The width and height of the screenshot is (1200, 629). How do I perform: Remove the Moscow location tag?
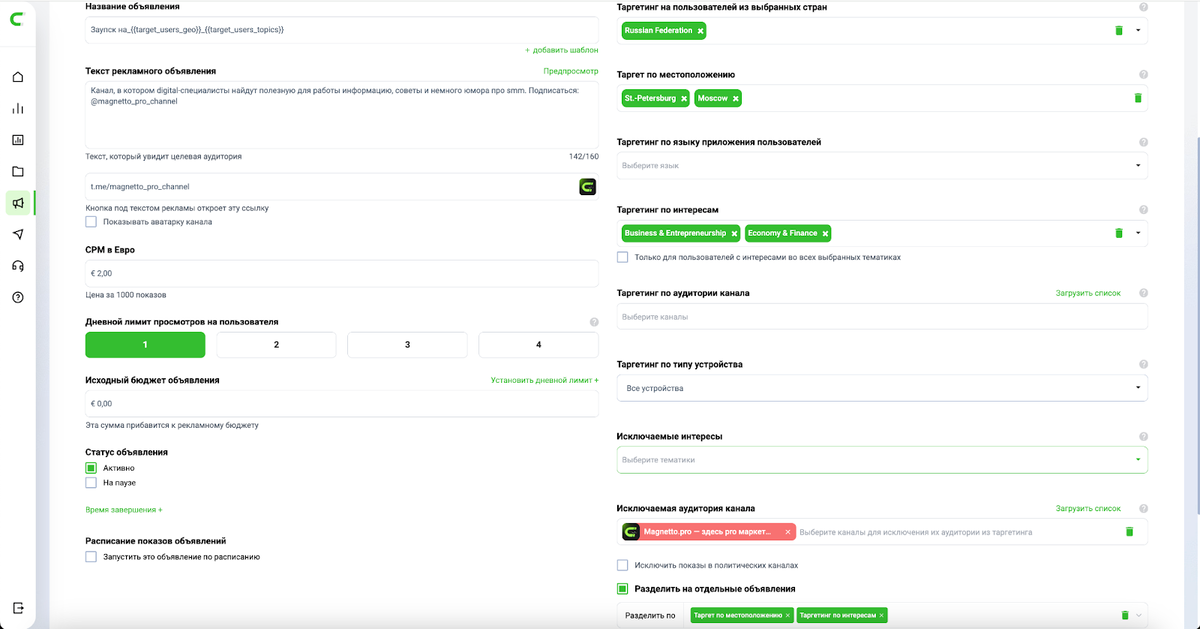(735, 98)
